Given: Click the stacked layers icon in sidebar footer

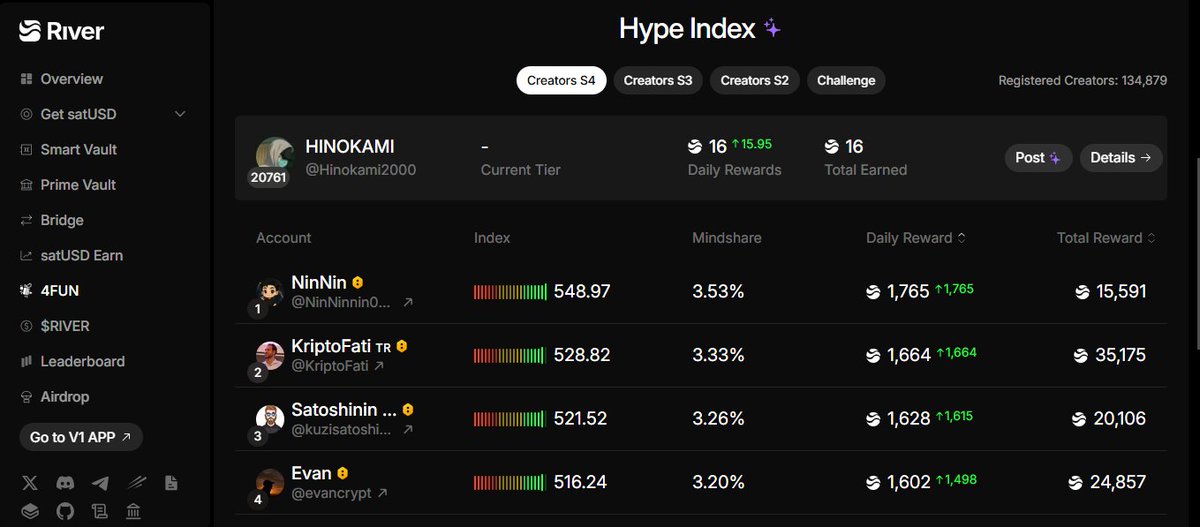Looking at the screenshot, I should point(29,512).
